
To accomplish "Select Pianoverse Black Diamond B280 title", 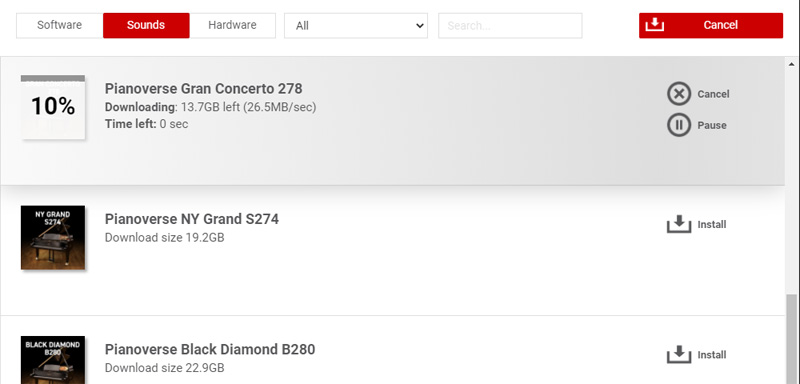I will pos(210,350).
